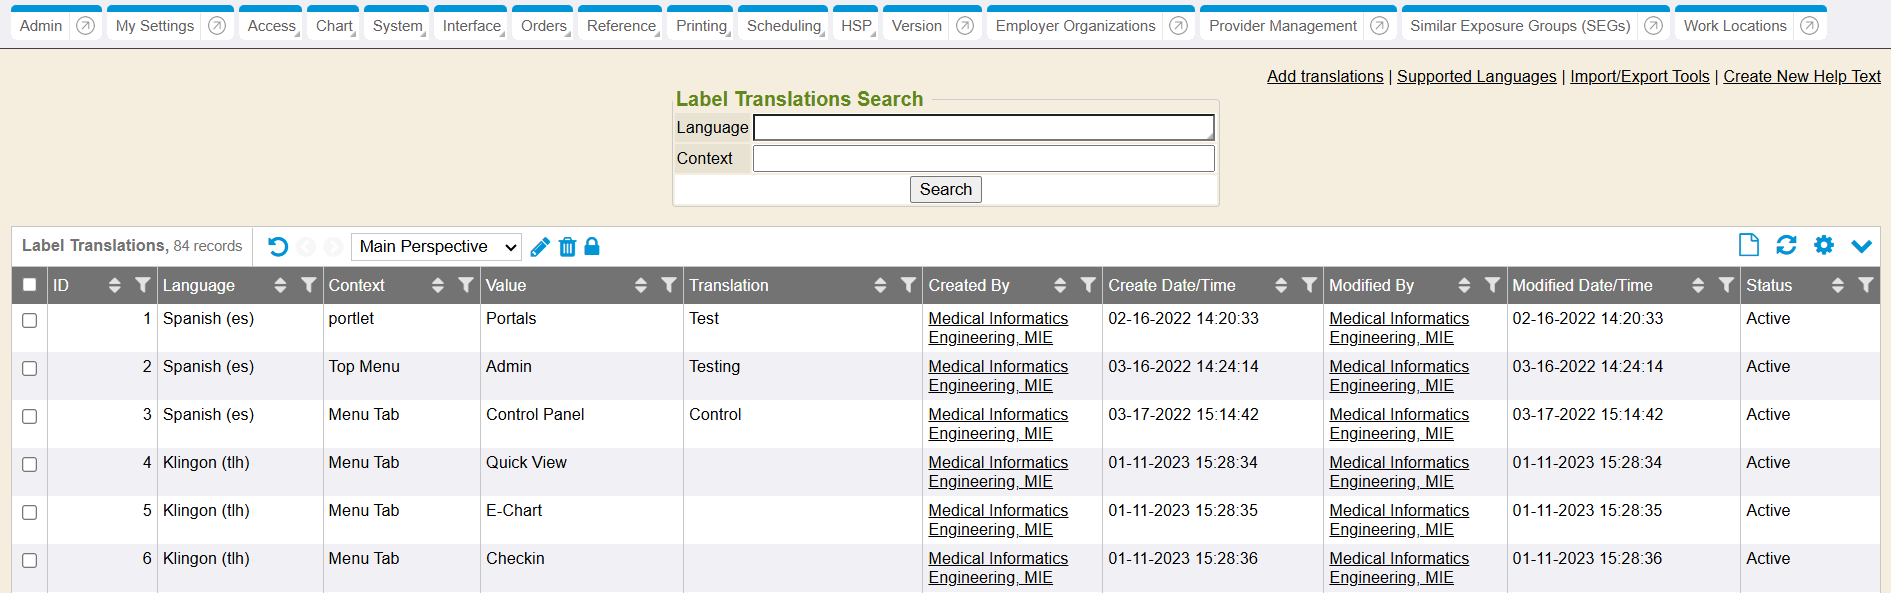This screenshot has height=593, width=1891.
Task: Filter the Language column with funnel icon
Action: click(x=309, y=285)
